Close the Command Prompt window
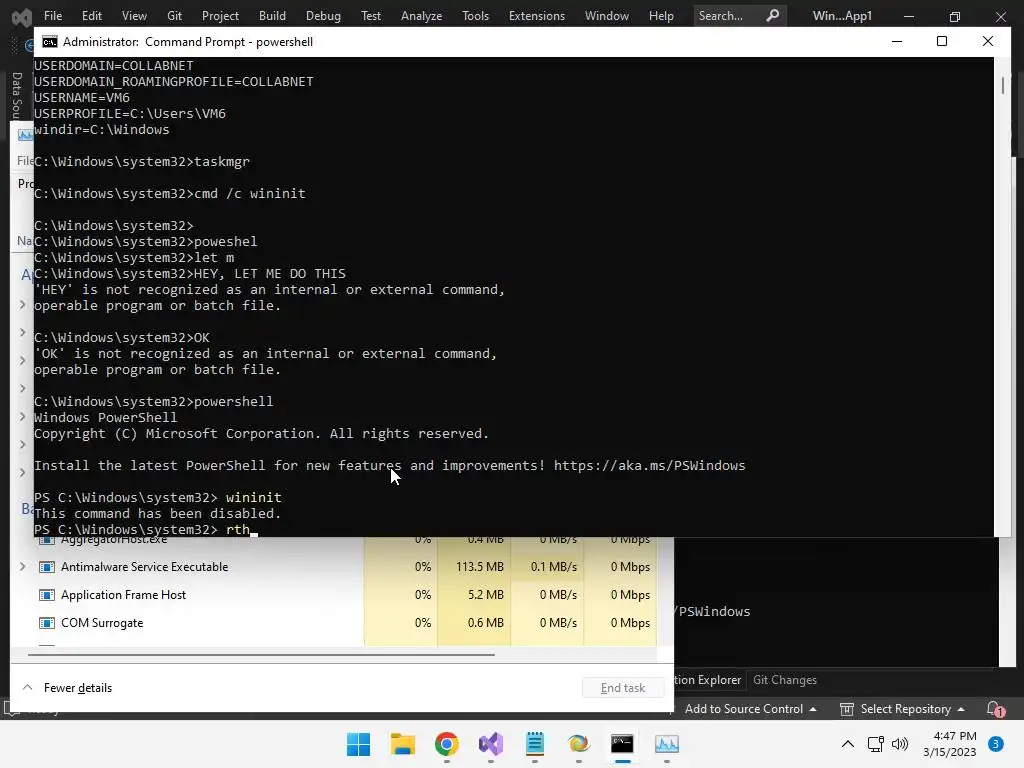1024x768 pixels. pyautogui.click(x=987, y=41)
